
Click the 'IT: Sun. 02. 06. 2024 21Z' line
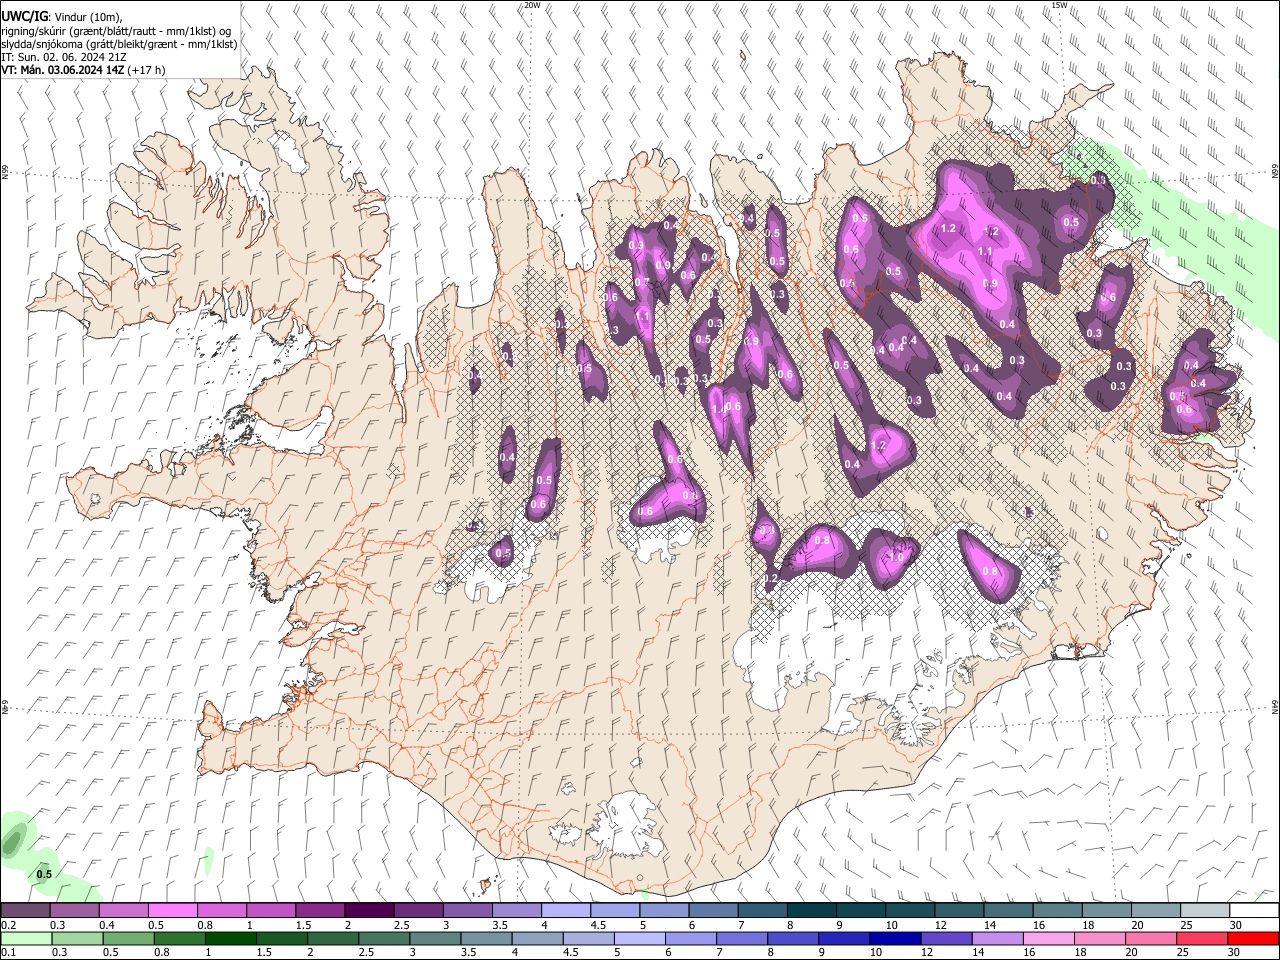63,57
